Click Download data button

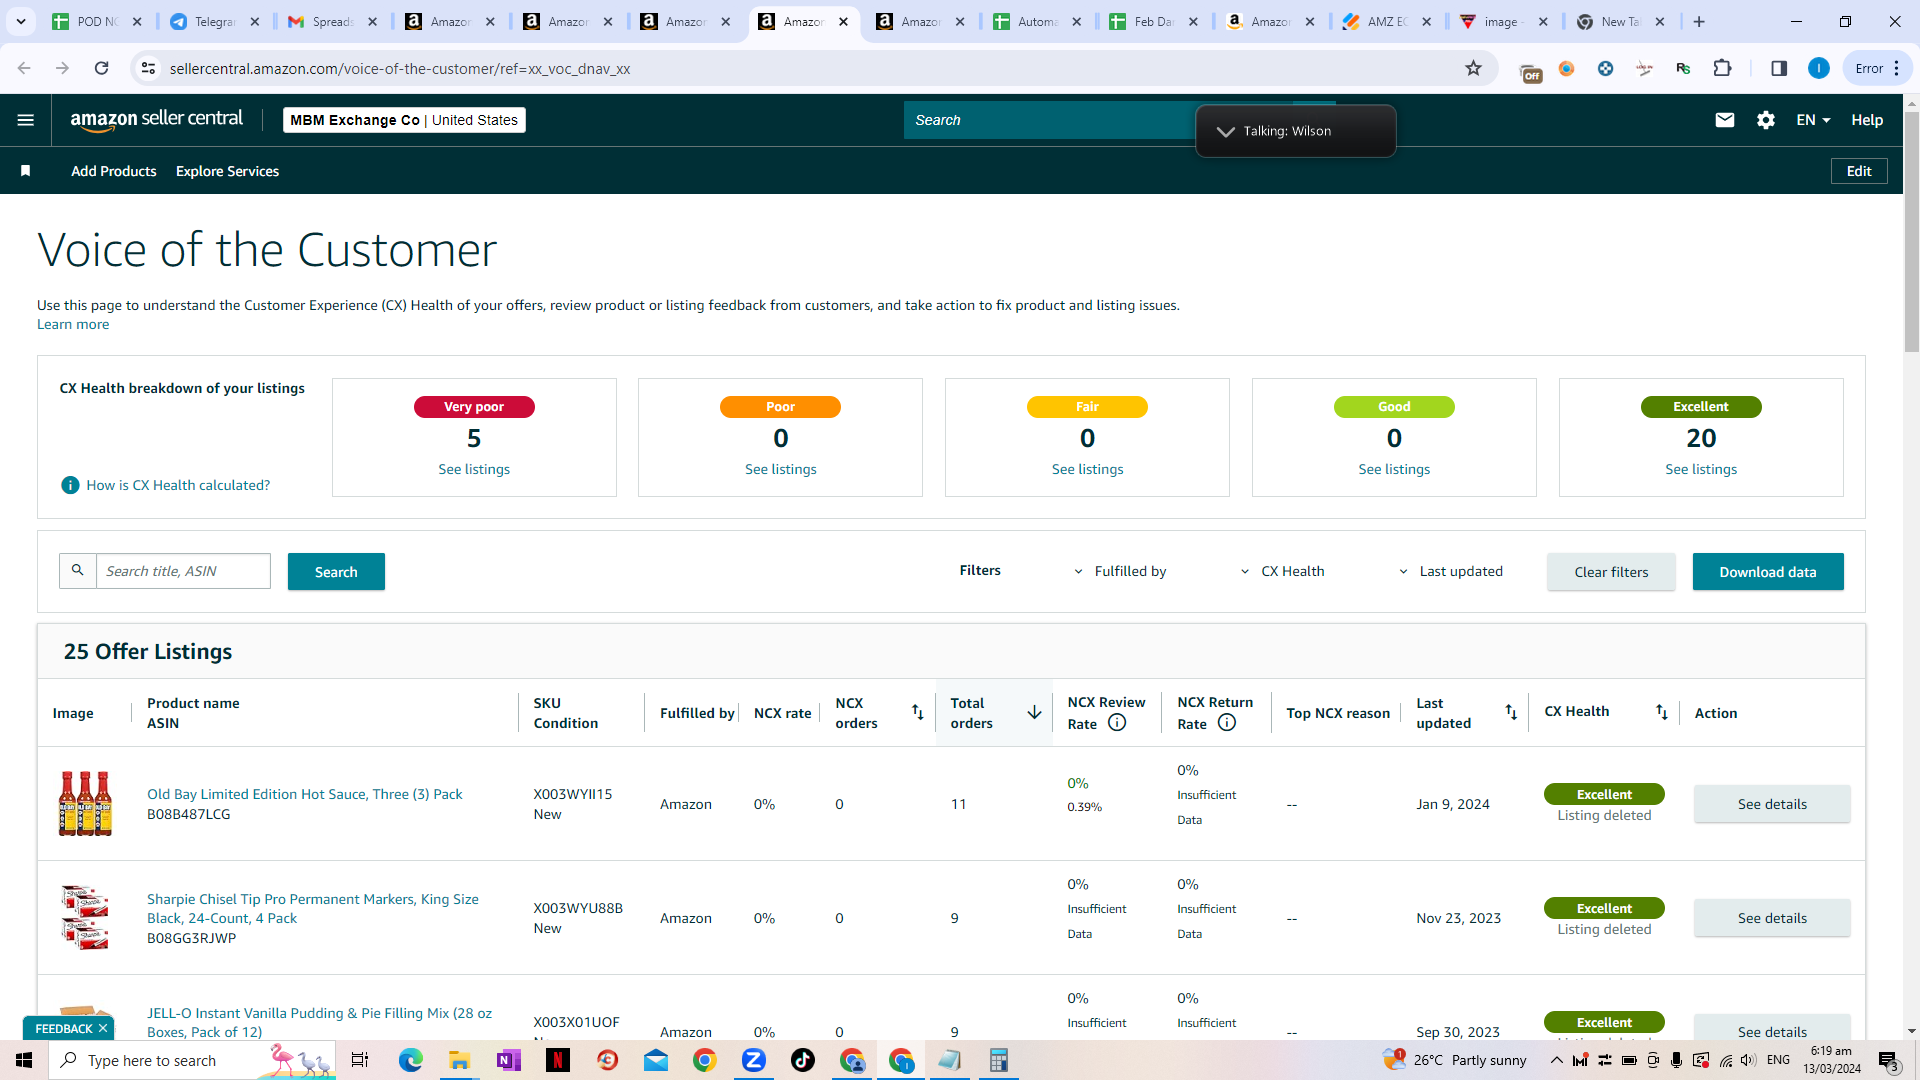tap(1768, 572)
